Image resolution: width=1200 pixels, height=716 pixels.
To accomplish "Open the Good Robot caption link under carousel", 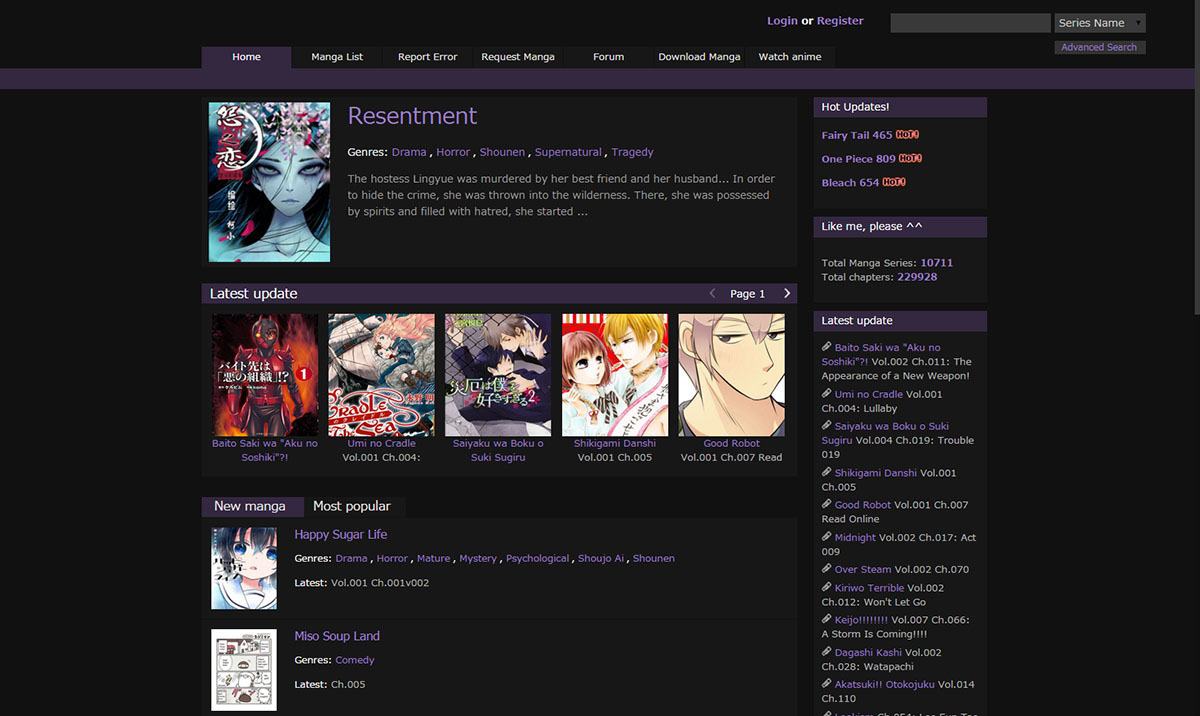I will click(x=732, y=444).
